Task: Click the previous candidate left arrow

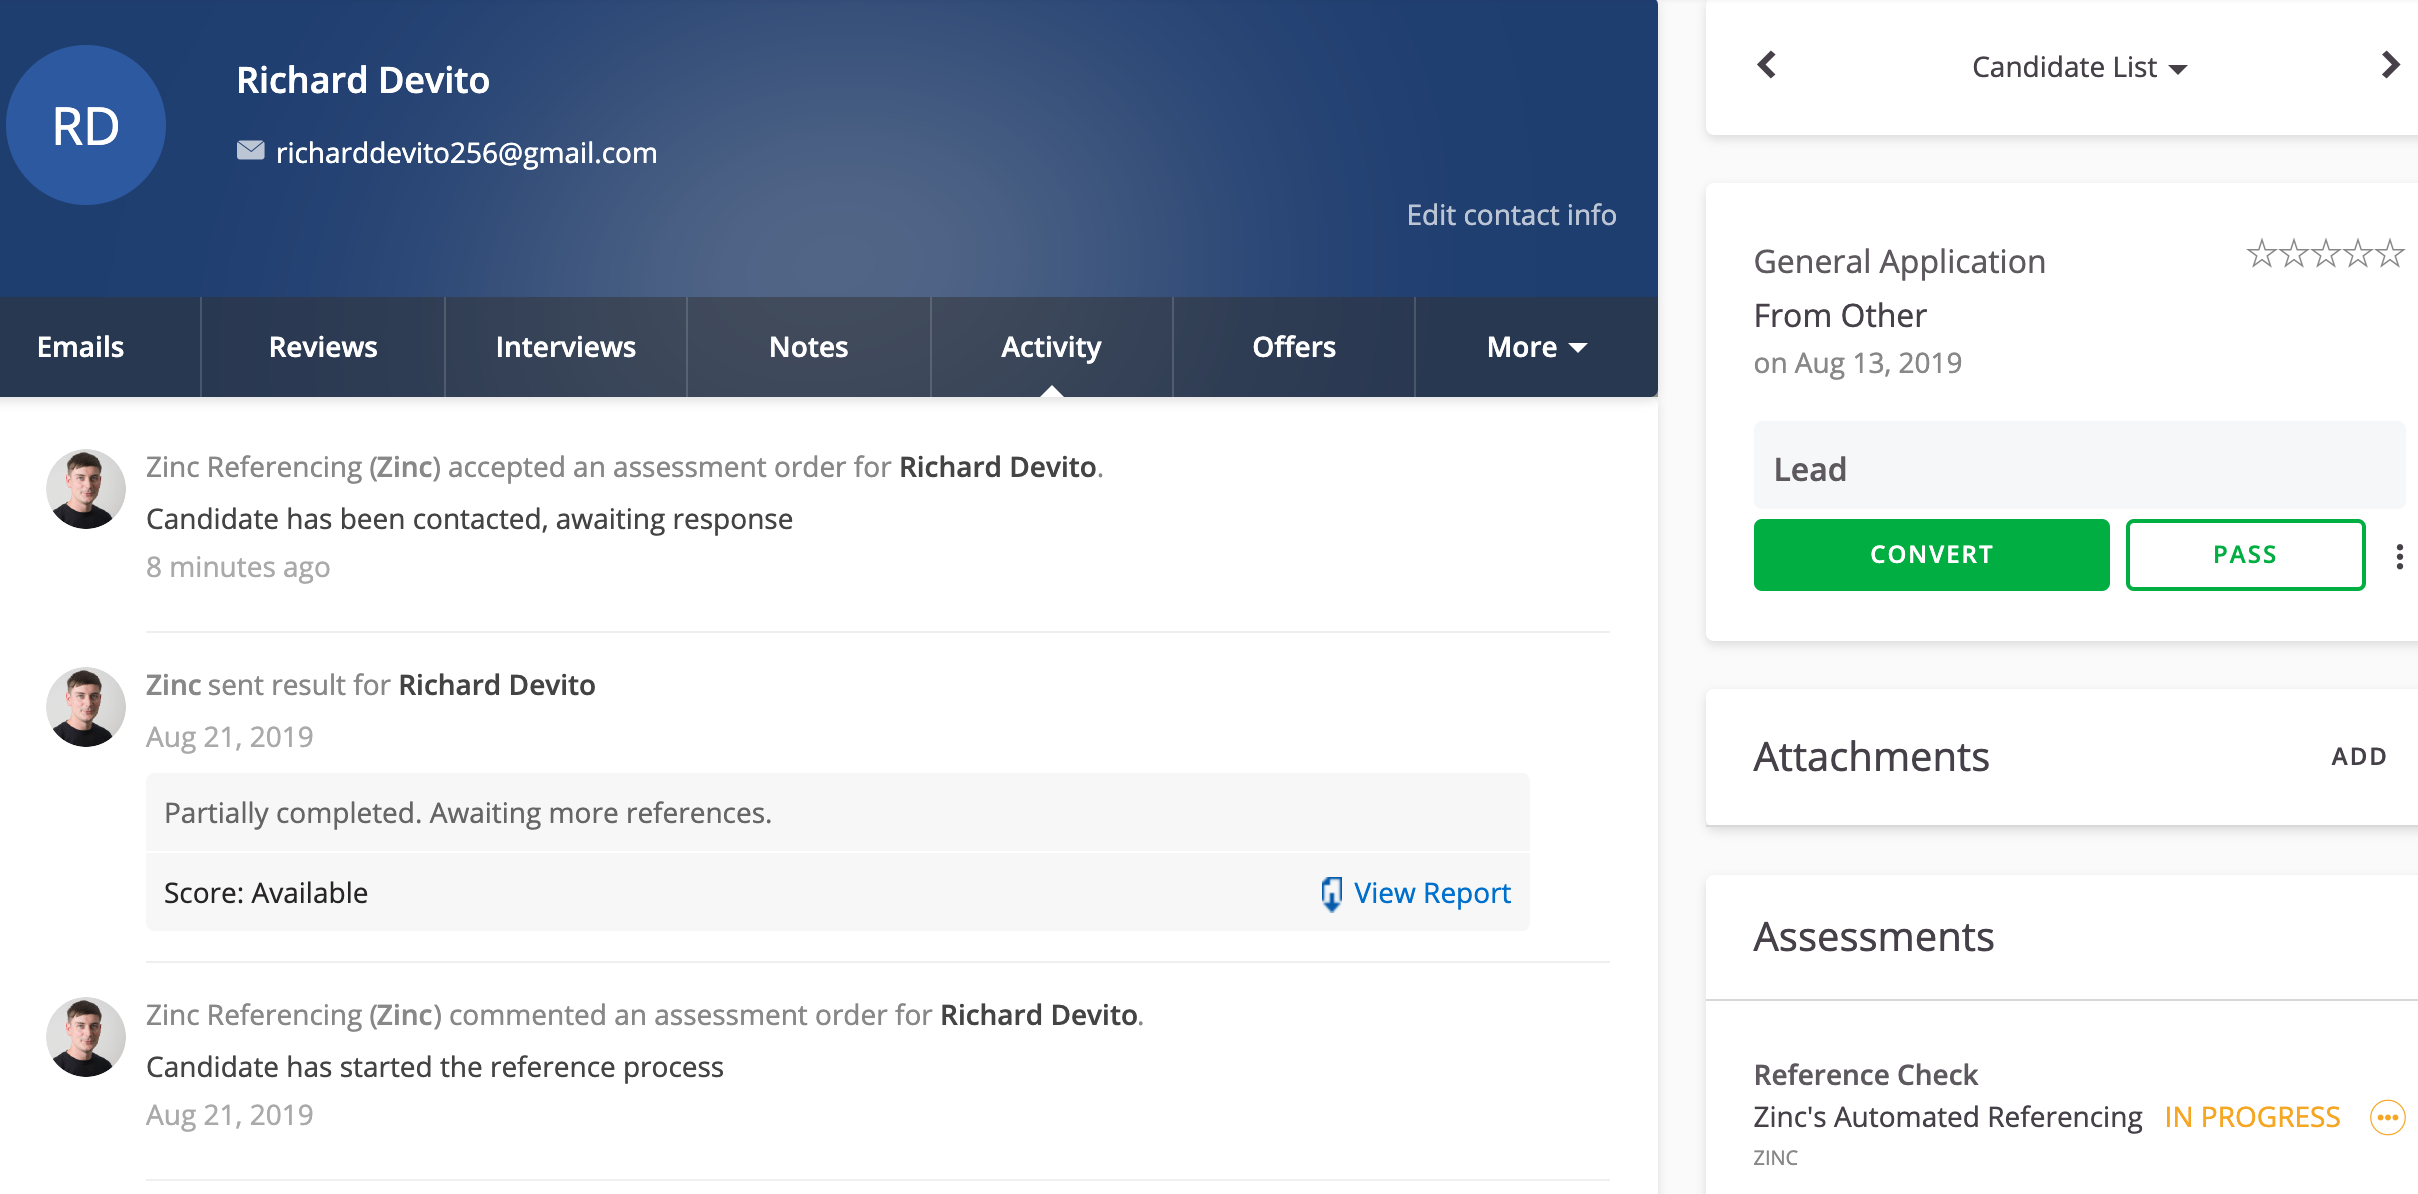Action: [x=1767, y=66]
